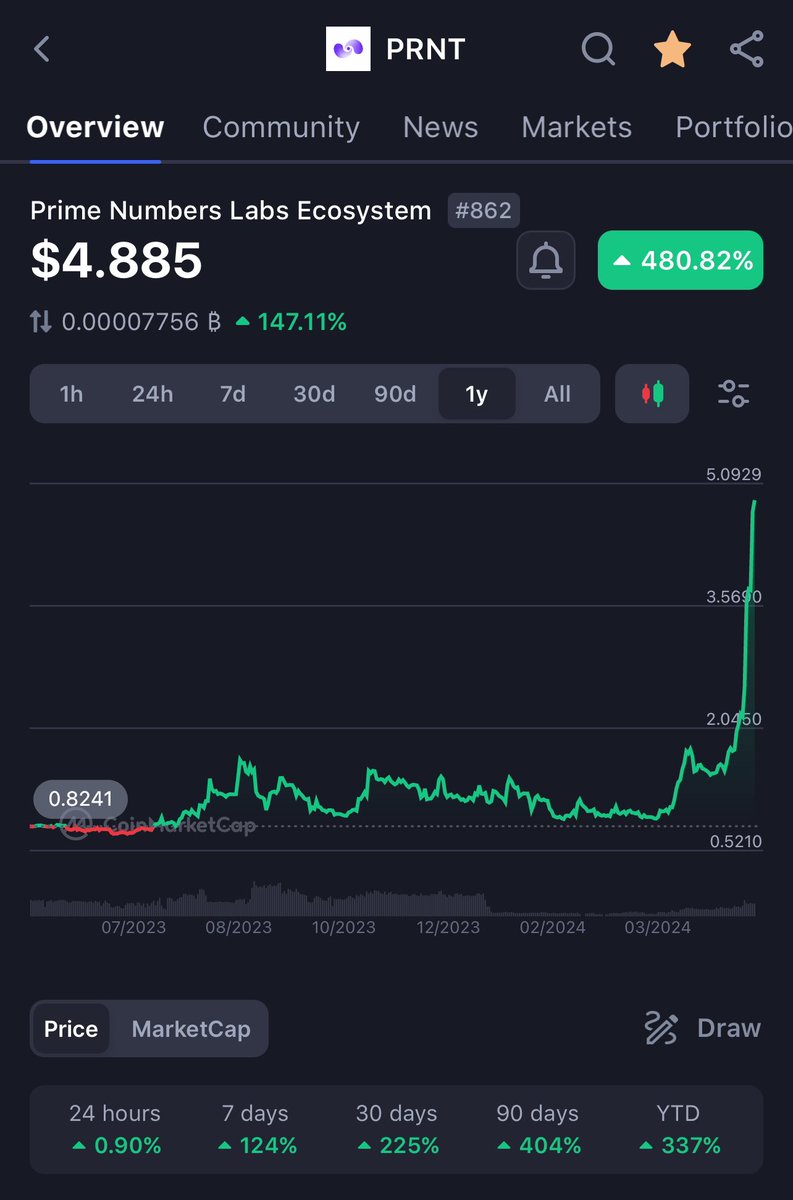Open the News tab

(440, 128)
